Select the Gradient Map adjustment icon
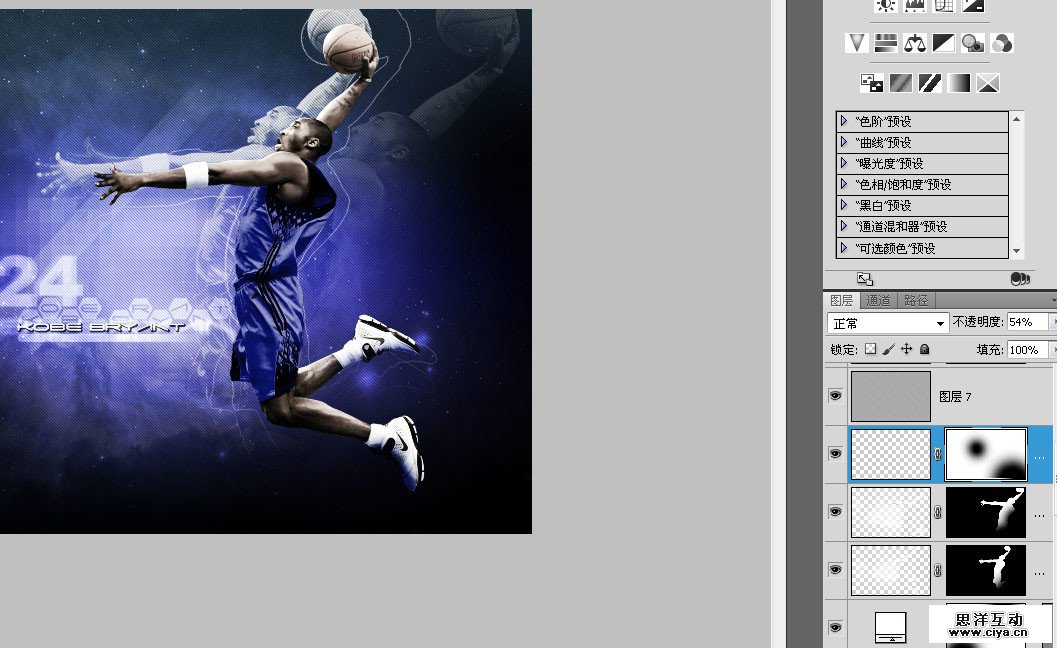 (957, 83)
